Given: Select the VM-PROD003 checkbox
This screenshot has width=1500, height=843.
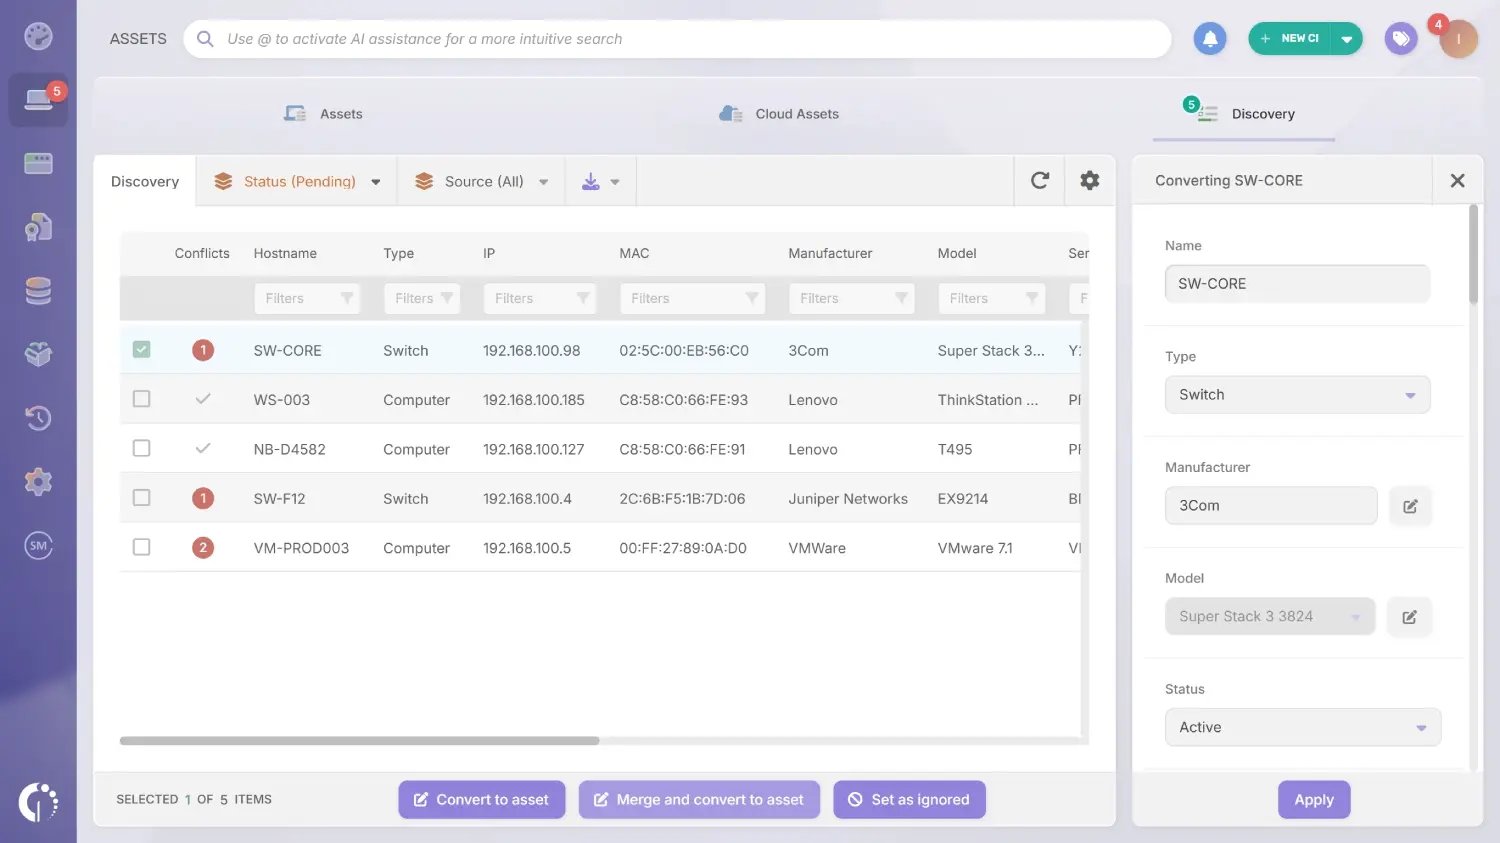Looking at the screenshot, I should (x=141, y=547).
